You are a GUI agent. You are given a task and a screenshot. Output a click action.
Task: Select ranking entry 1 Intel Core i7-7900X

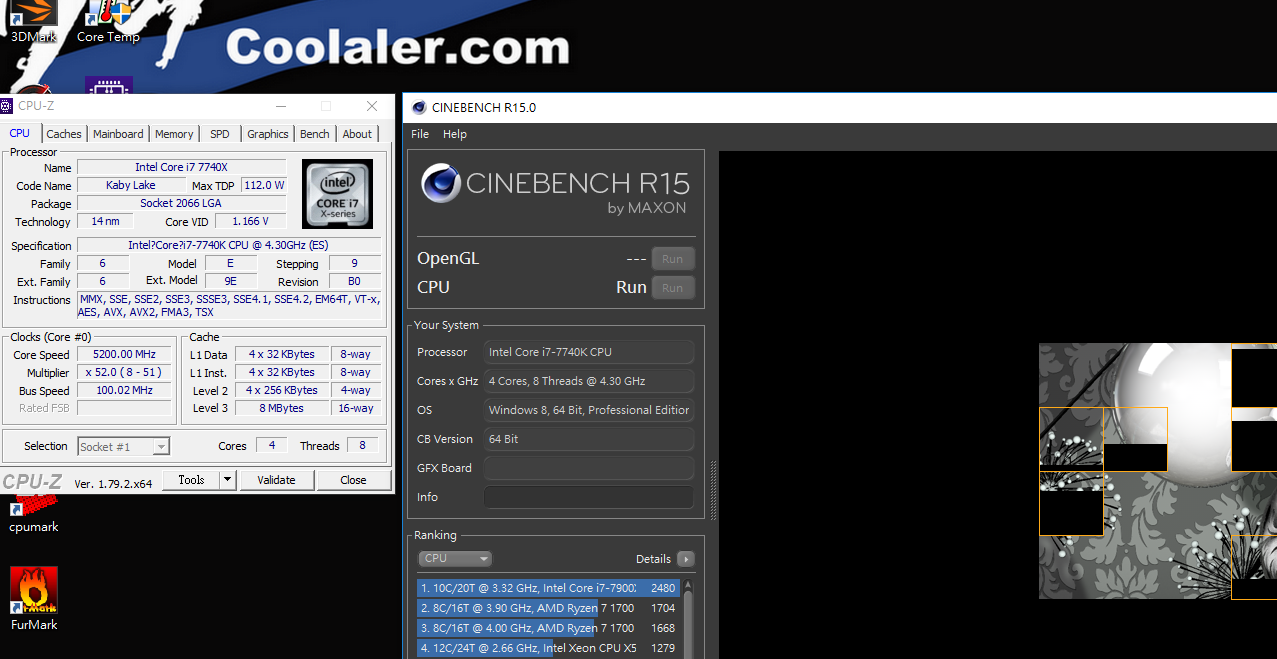point(548,588)
